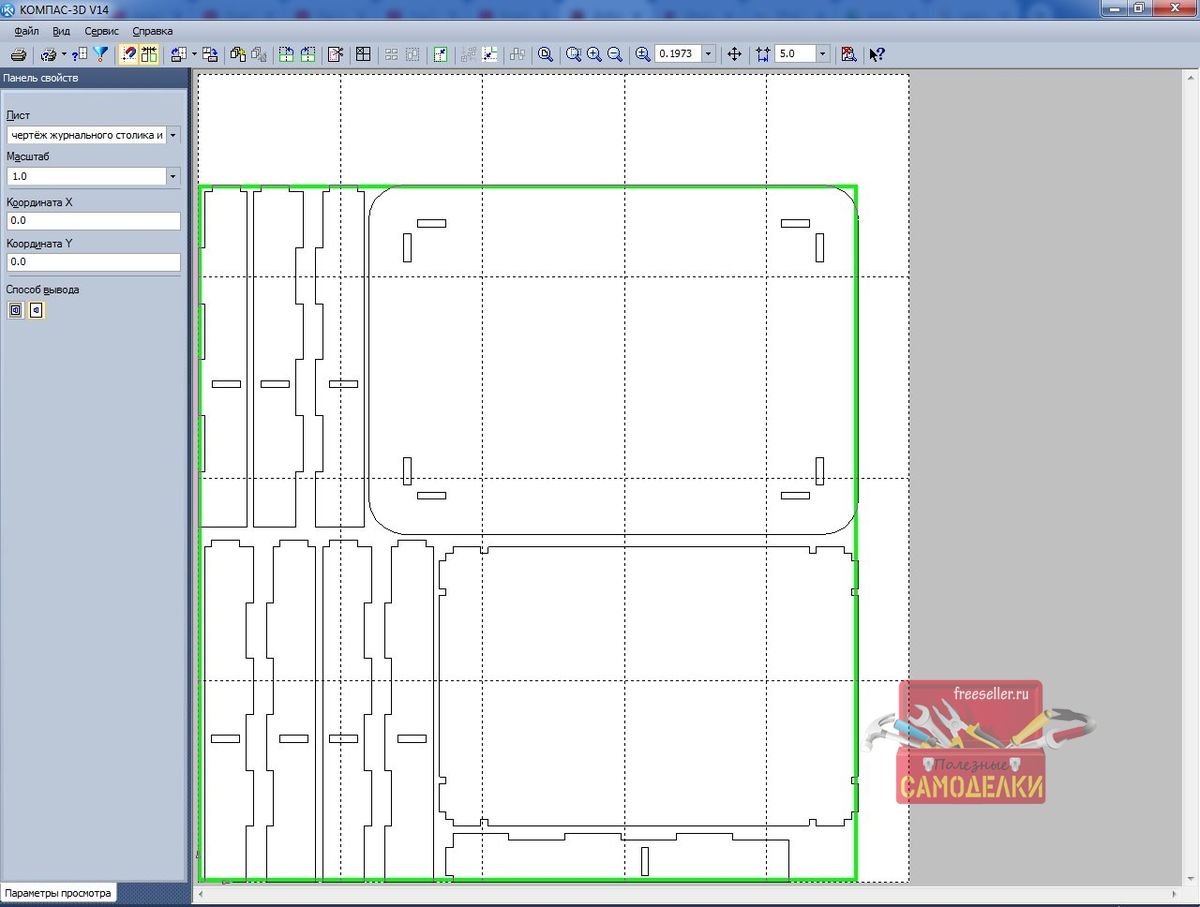Screen dimensions: 1200x907
Task: Toggle the magnet snapping button
Action: (x=129, y=54)
